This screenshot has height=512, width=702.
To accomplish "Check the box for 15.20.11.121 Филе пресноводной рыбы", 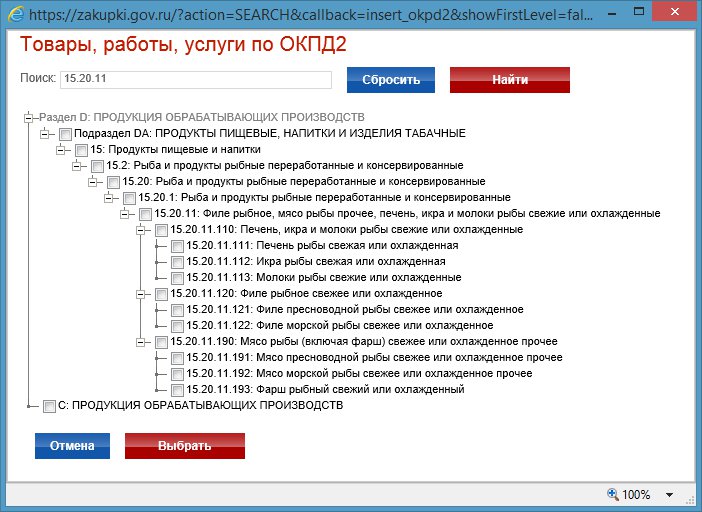I will [177, 310].
